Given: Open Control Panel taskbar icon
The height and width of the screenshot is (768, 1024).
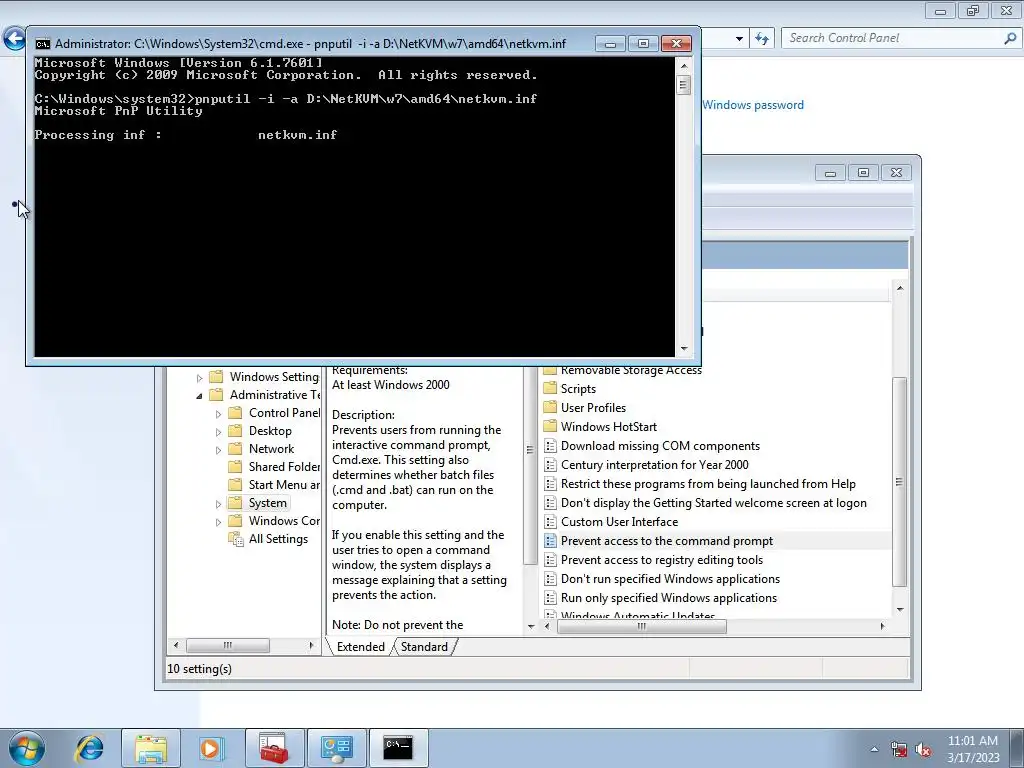Looking at the screenshot, I should (x=336, y=748).
